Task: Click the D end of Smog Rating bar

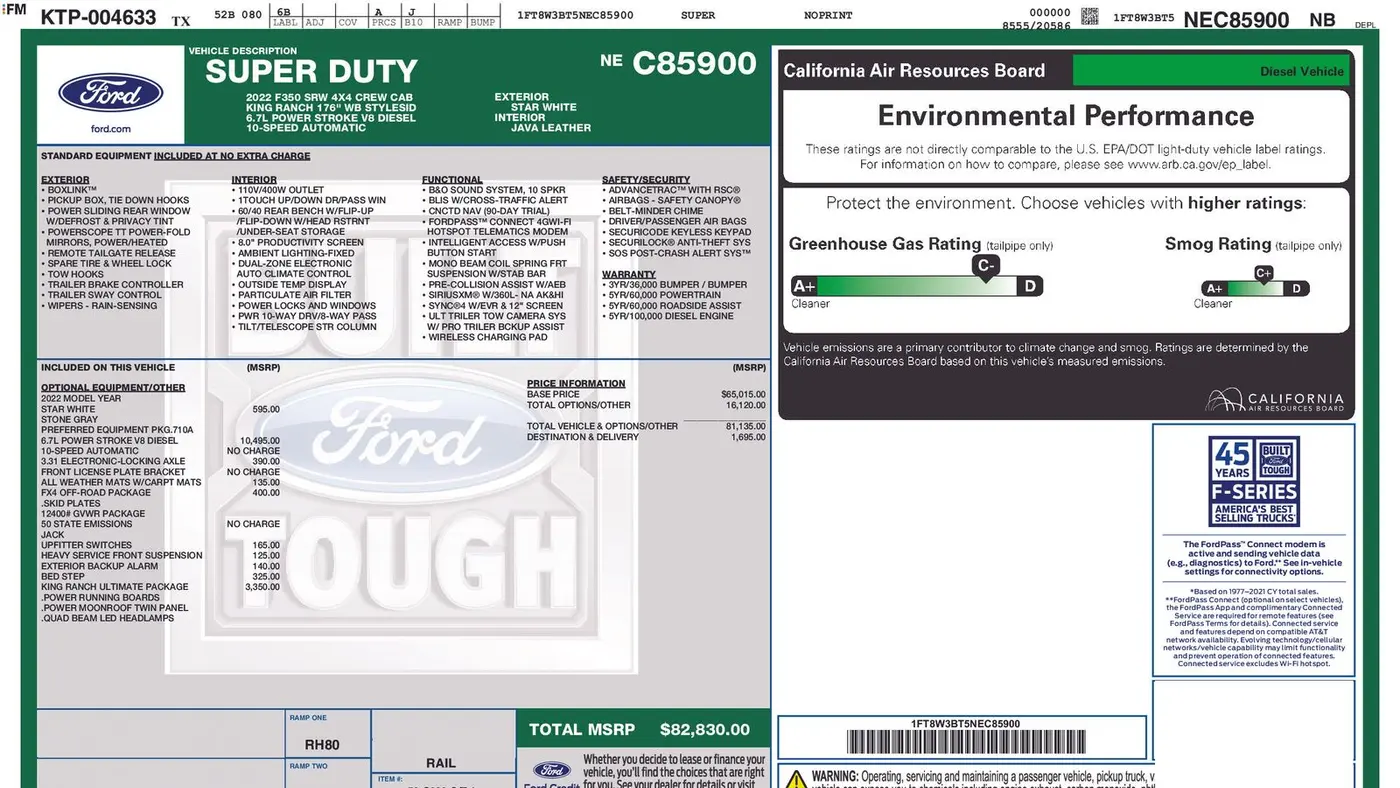Action: click(x=1296, y=289)
